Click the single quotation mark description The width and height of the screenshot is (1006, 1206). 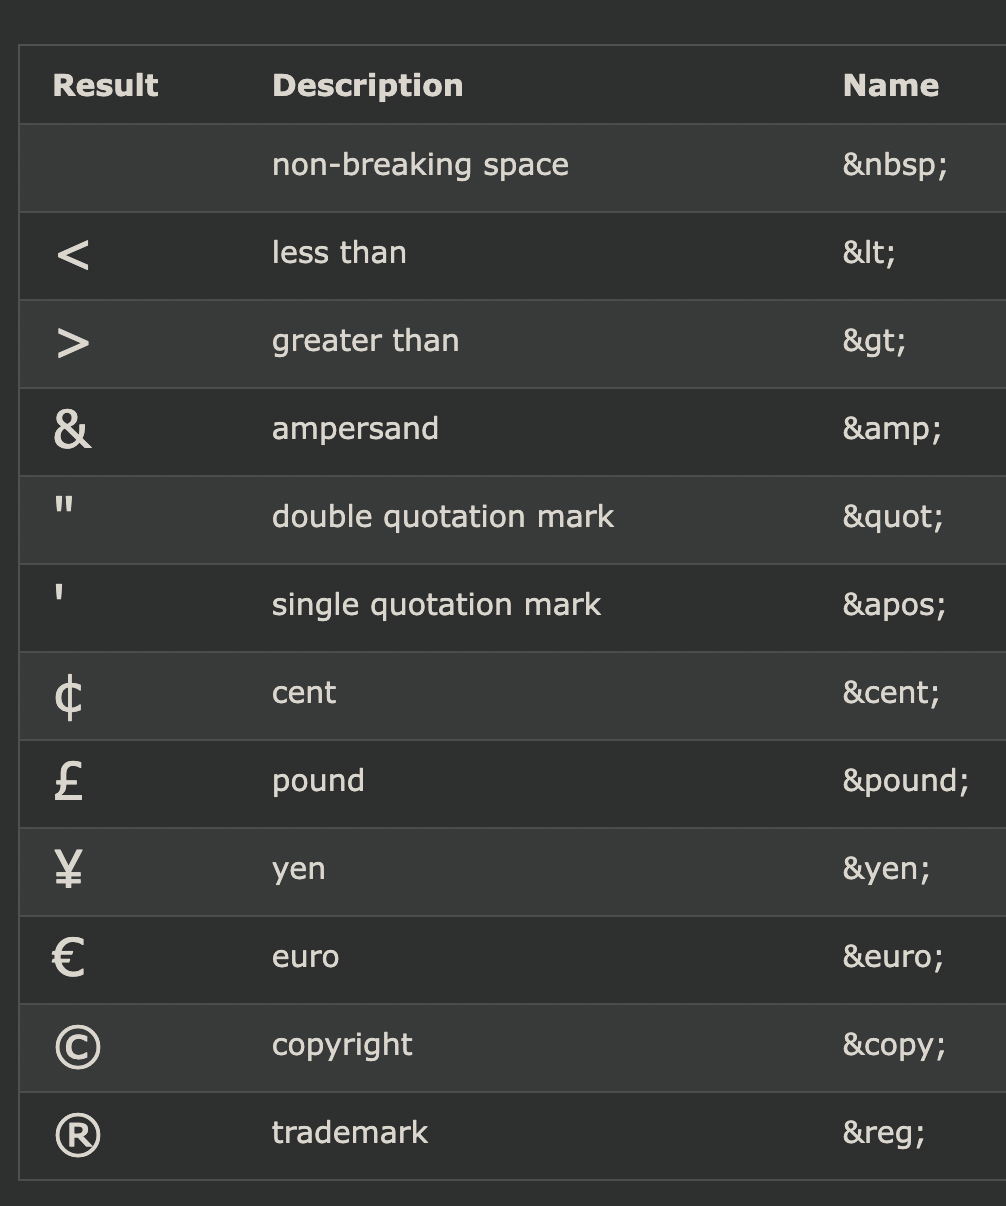(x=436, y=605)
